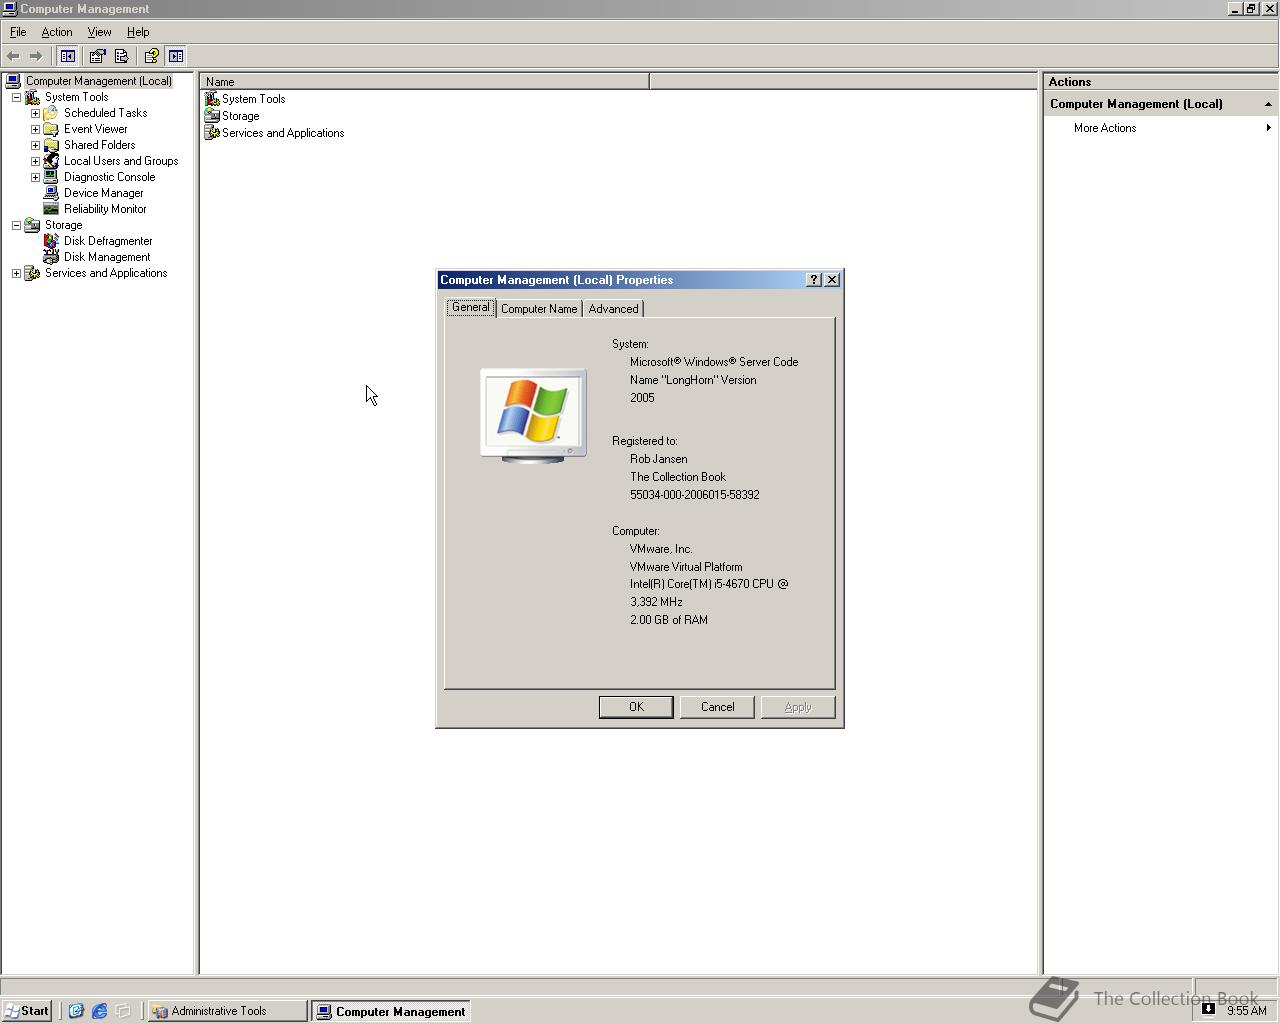Click the Scheduled Tasks icon in tree
The width and height of the screenshot is (1280, 1024).
click(51, 113)
